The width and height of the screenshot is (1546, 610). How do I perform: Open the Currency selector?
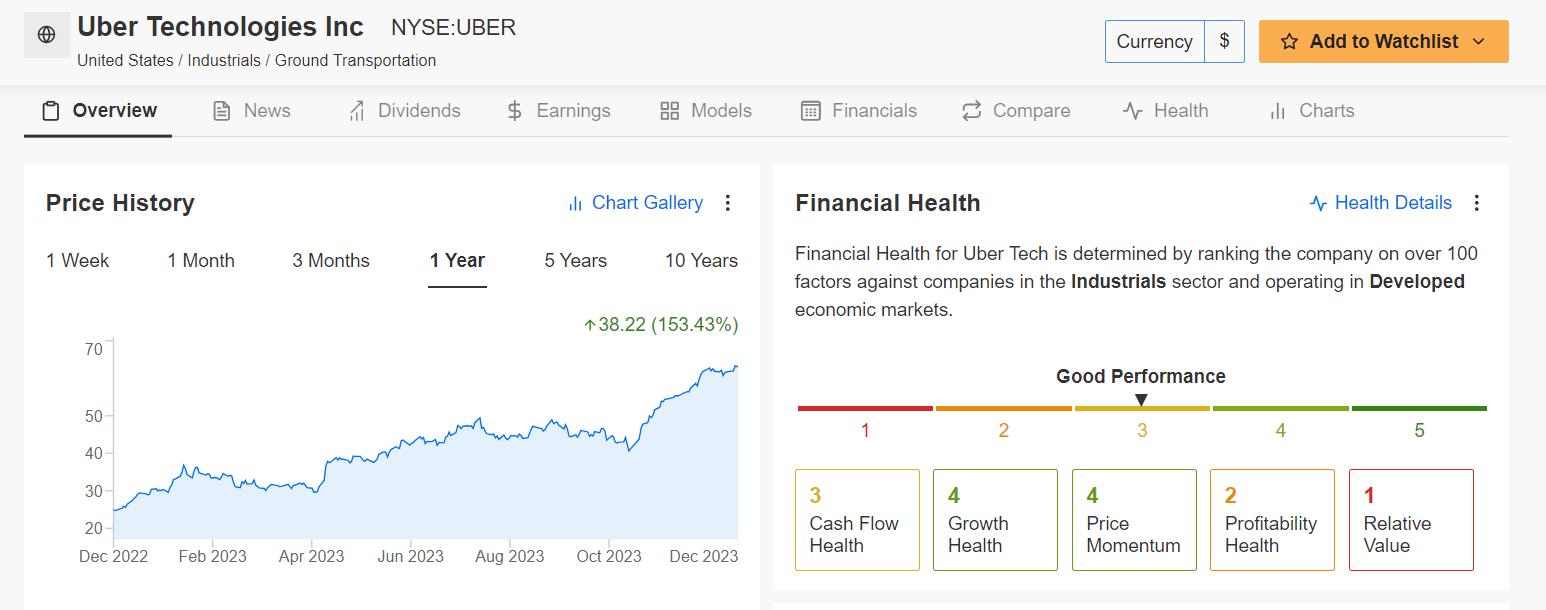pyautogui.click(x=1155, y=42)
